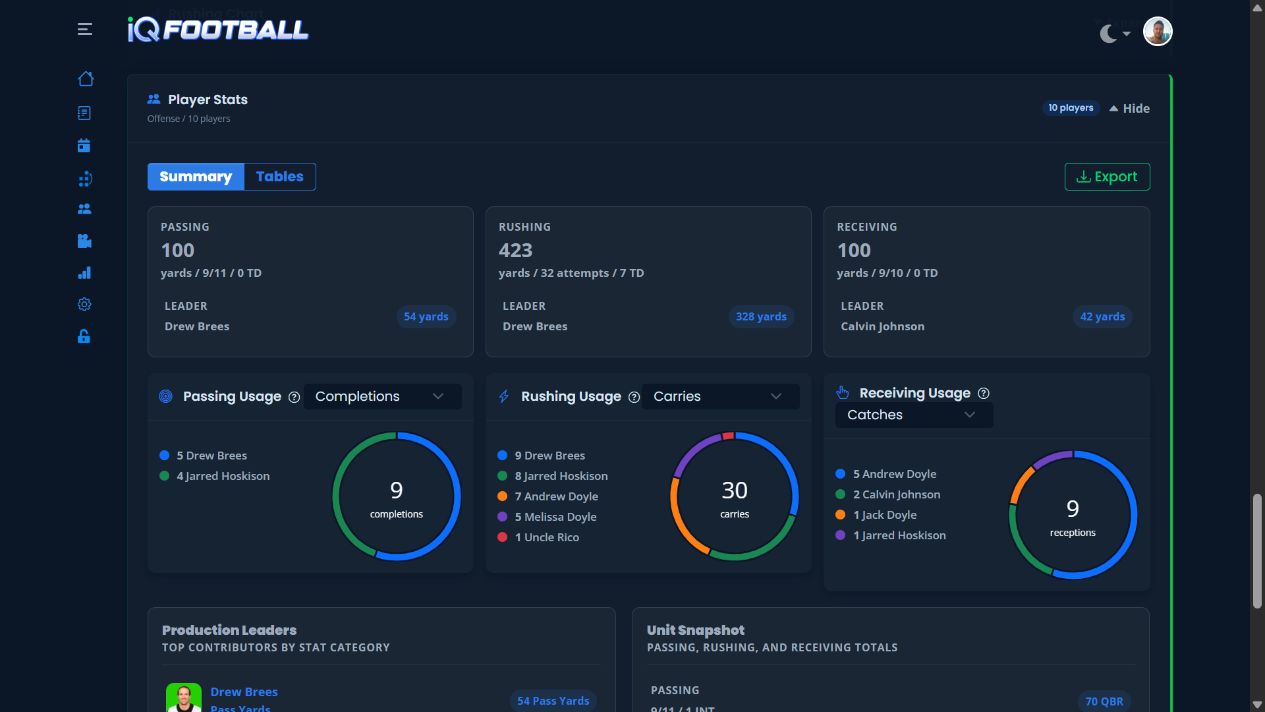The height and width of the screenshot is (712, 1265).
Task: Click the Passing Usage target icon
Action: click(166, 397)
